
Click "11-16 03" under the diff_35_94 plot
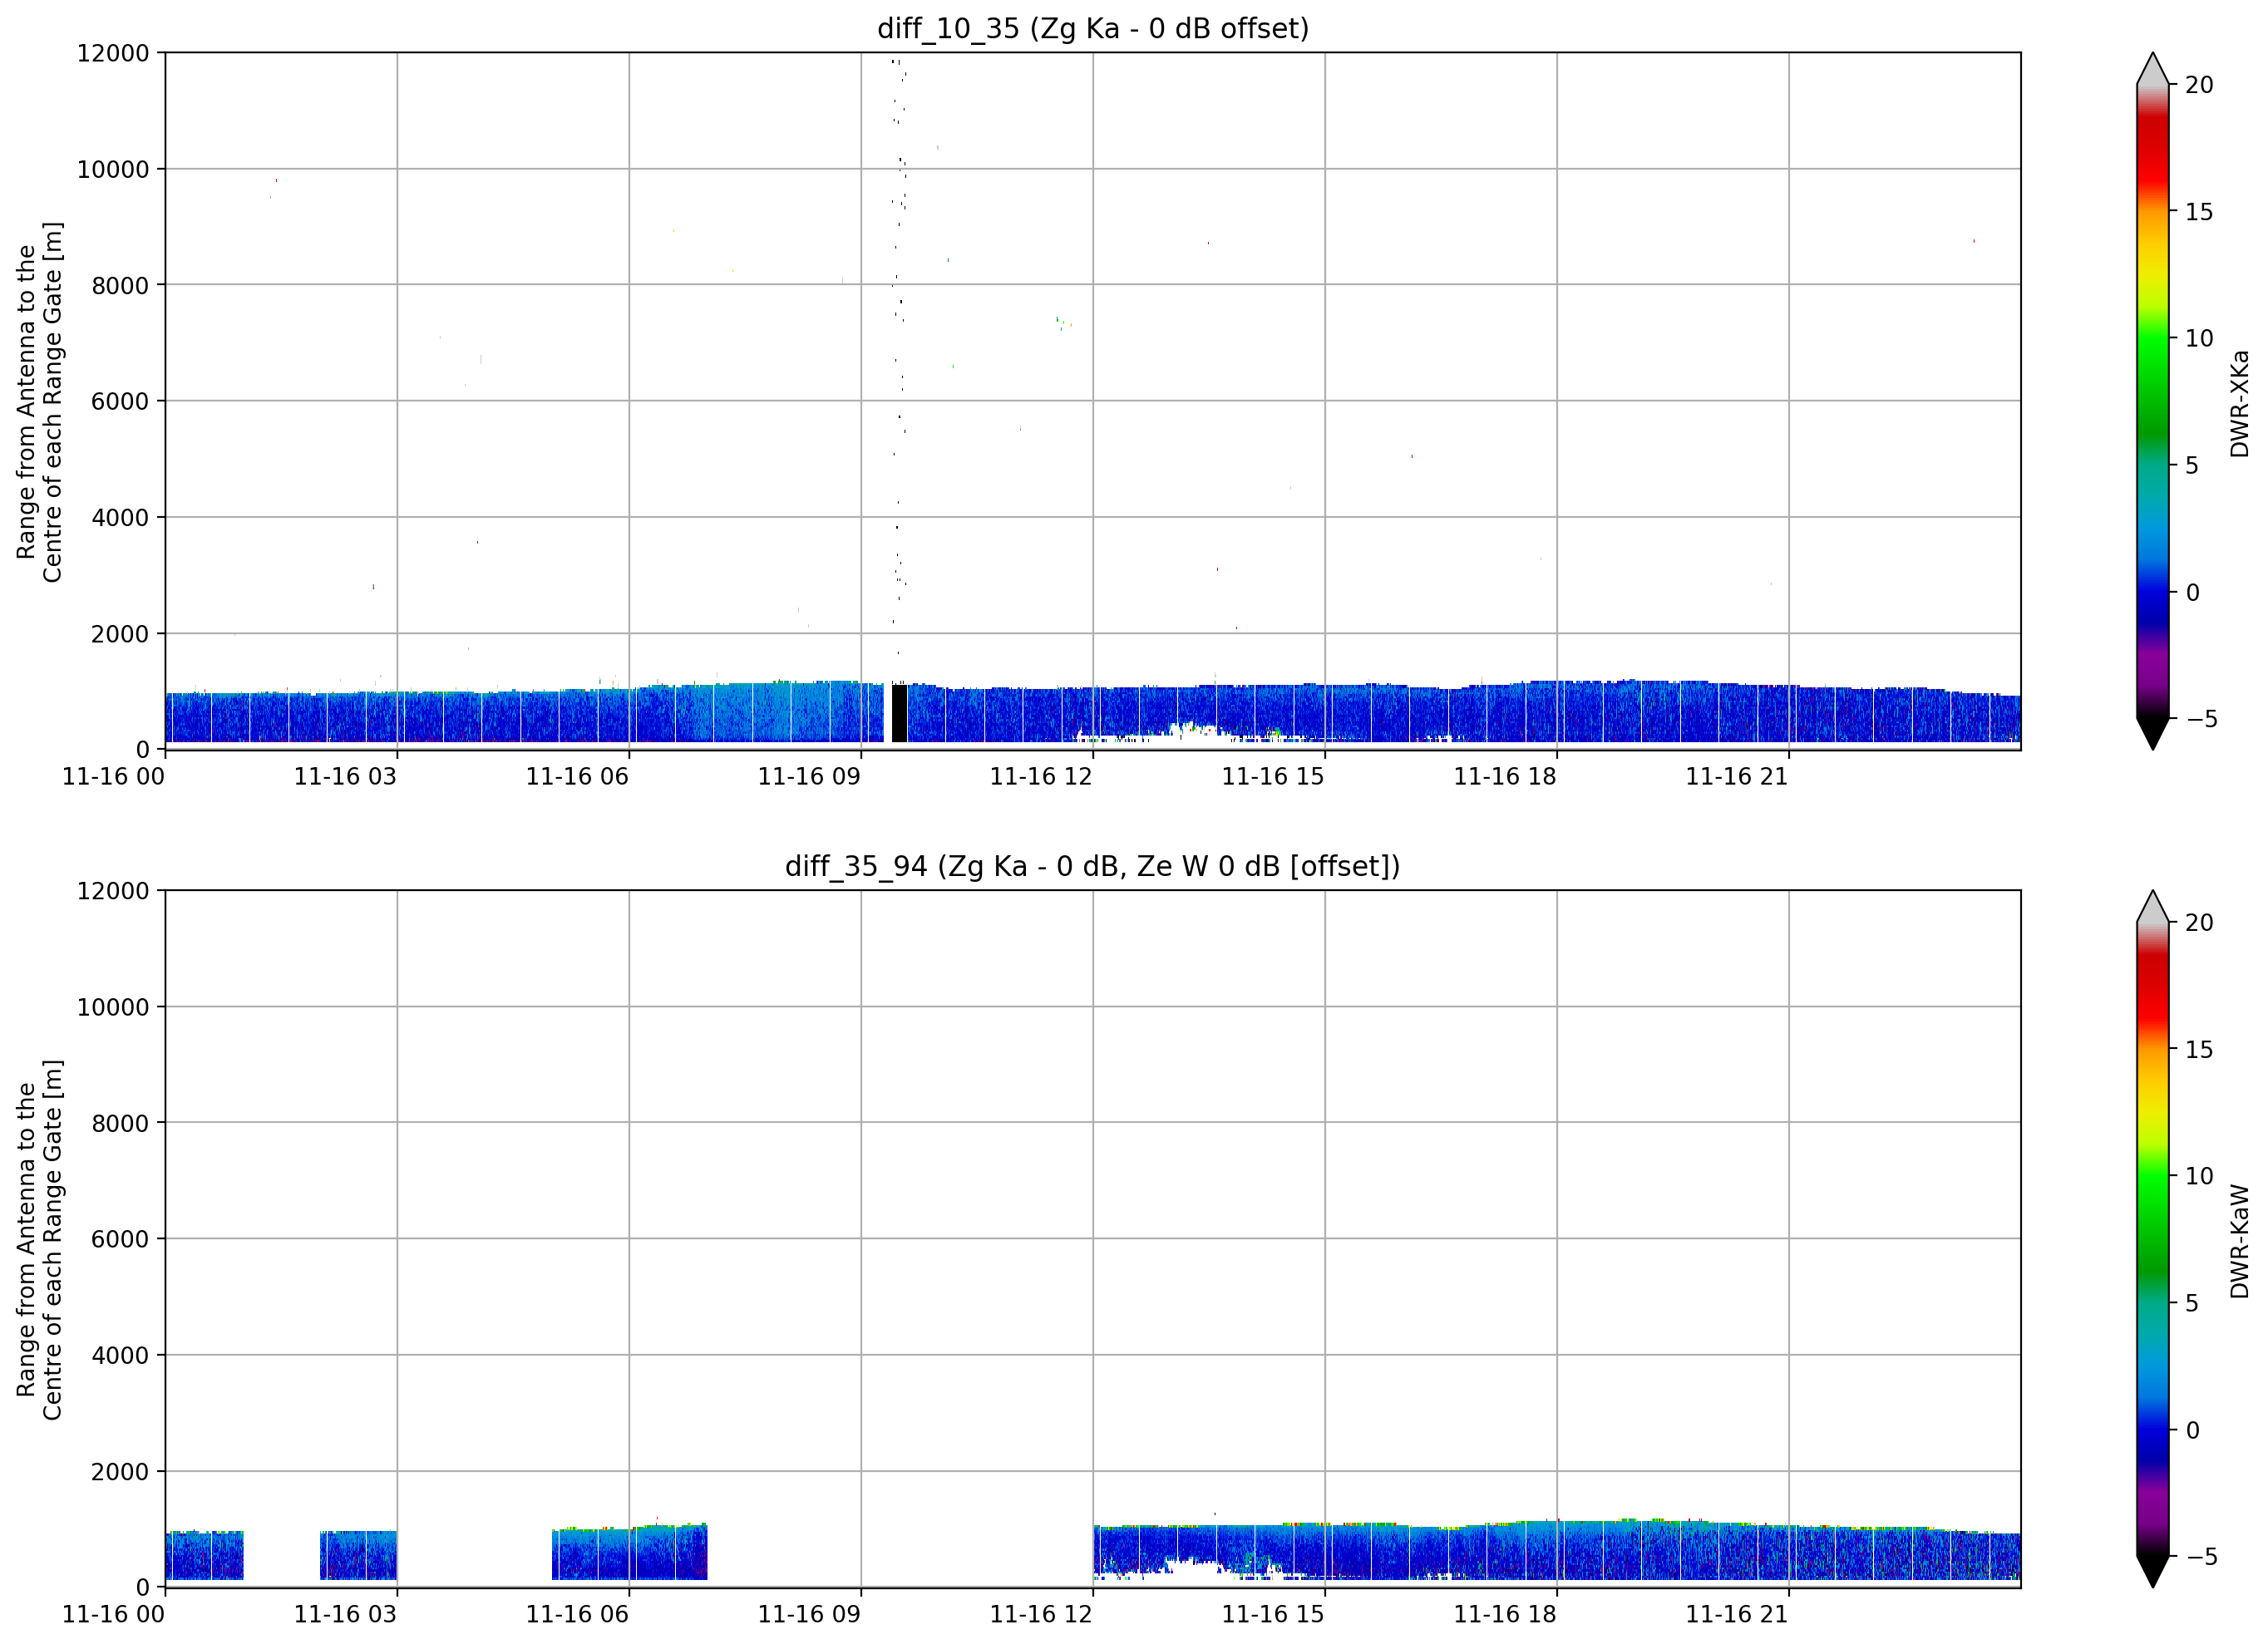coord(346,1615)
